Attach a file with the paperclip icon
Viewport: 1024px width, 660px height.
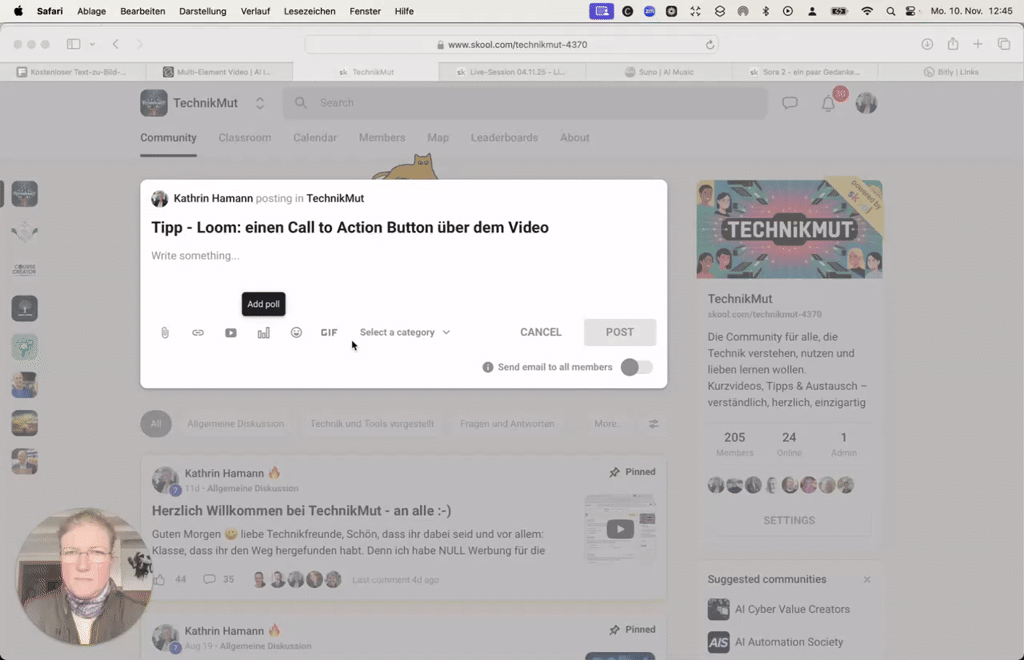click(x=165, y=332)
